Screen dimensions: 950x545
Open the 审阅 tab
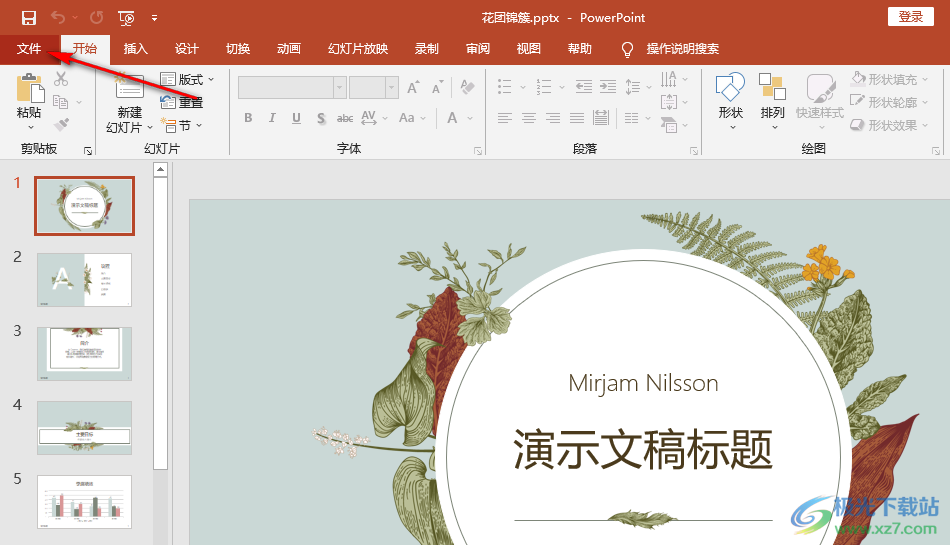click(478, 48)
